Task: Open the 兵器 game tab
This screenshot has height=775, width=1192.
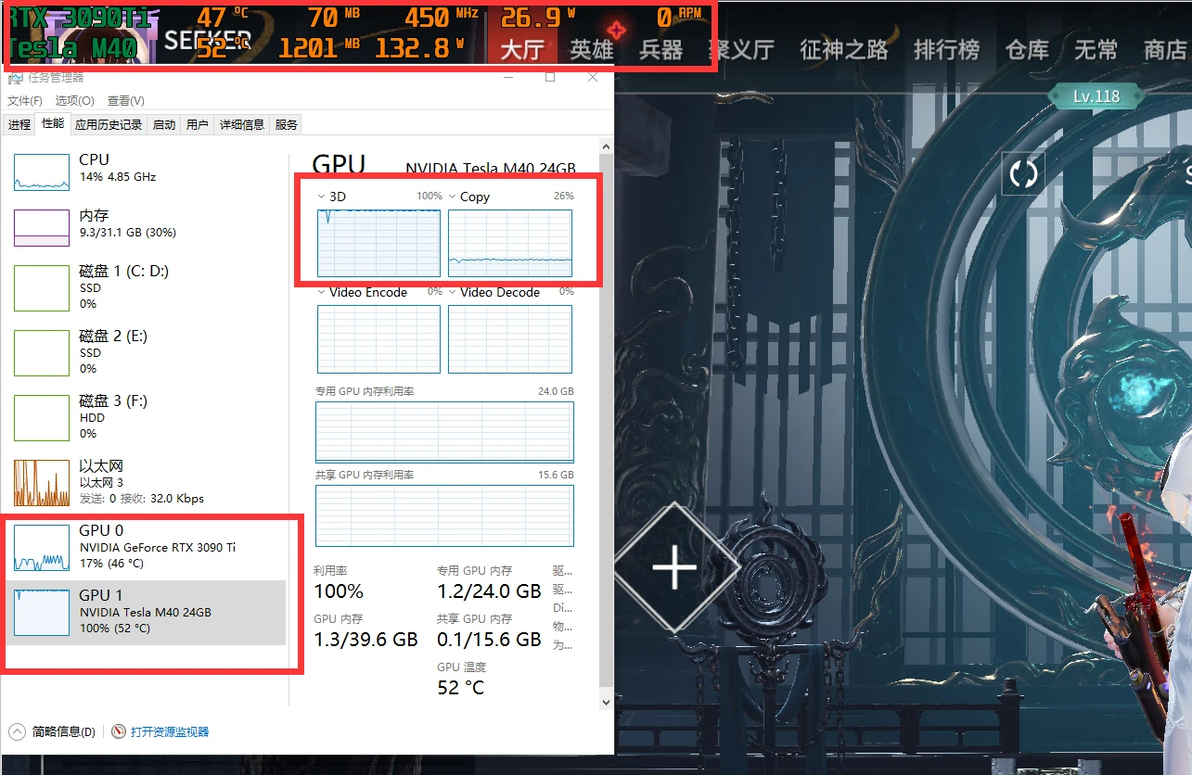Action: [661, 50]
